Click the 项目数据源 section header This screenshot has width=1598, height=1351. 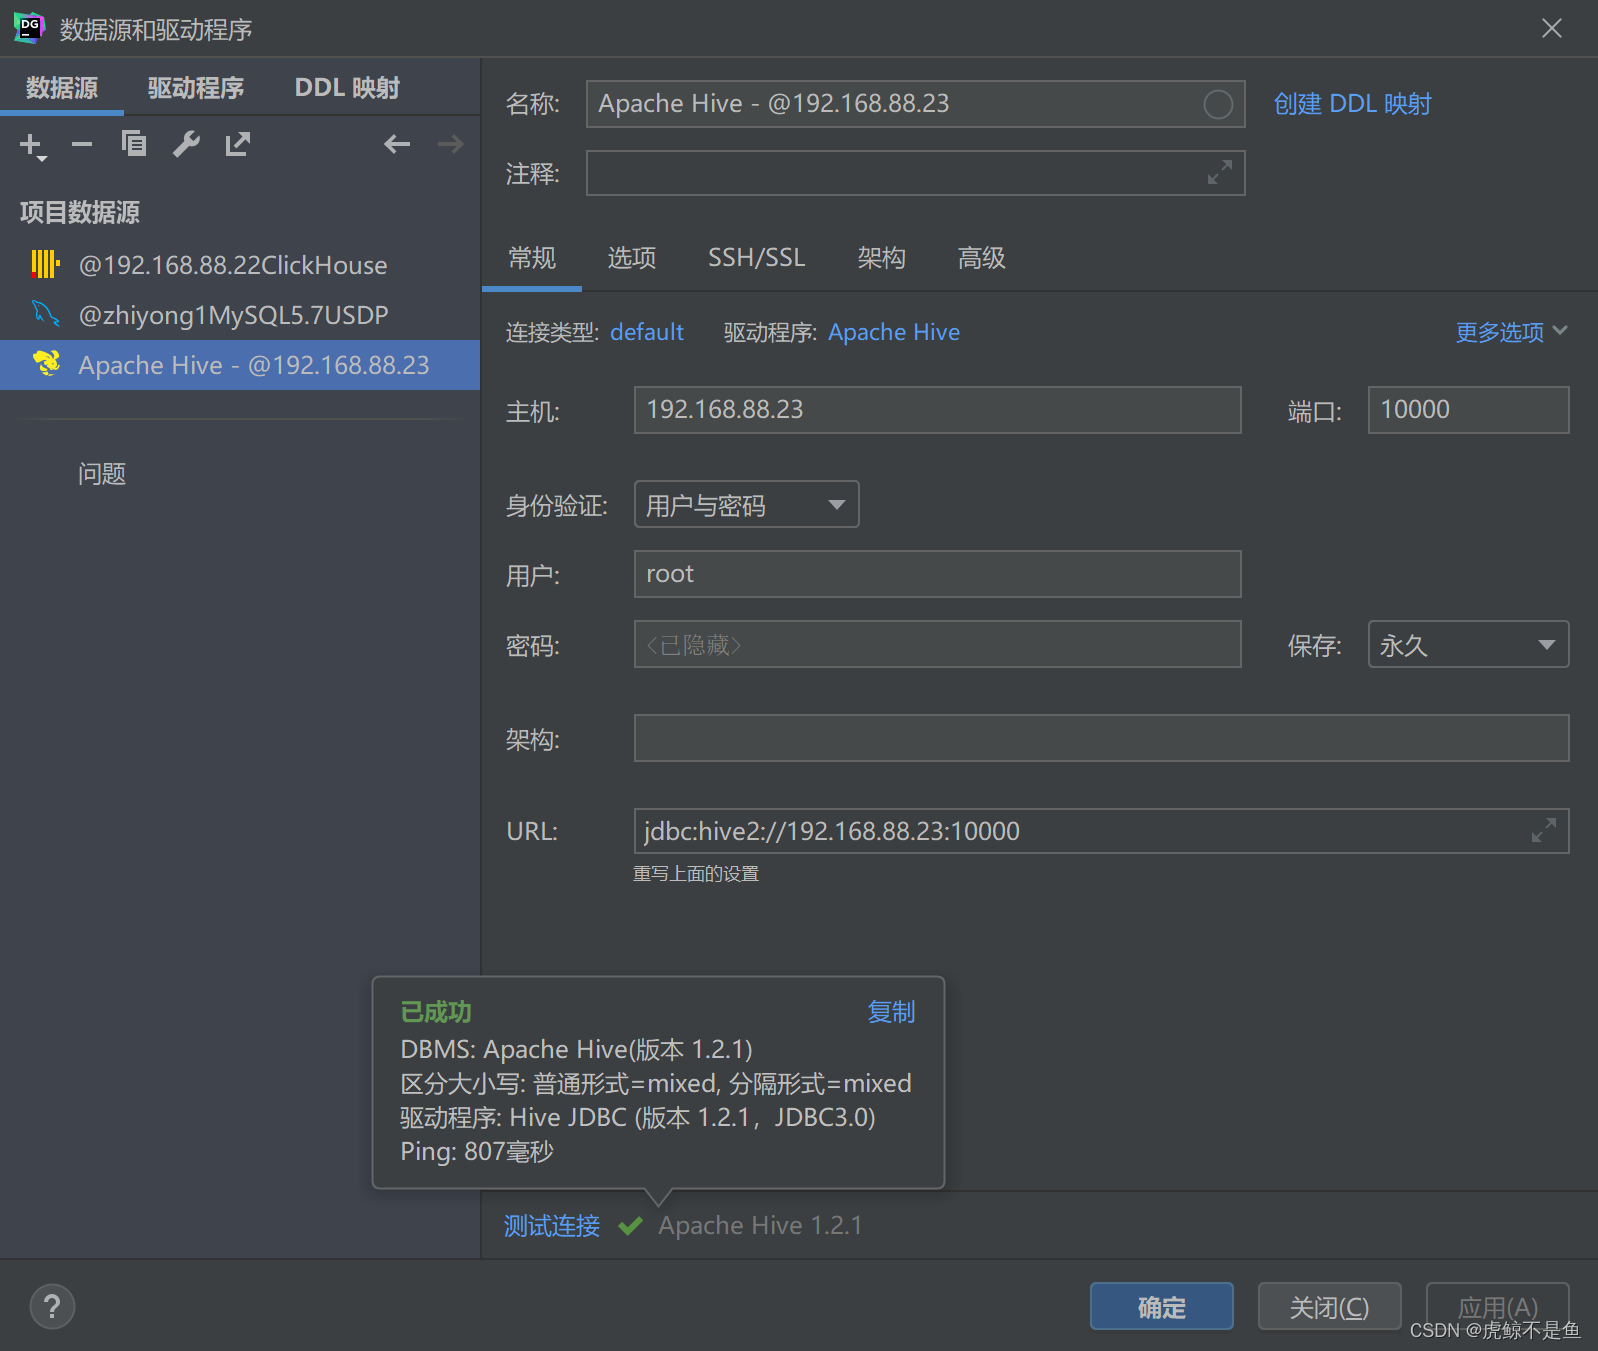click(x=80, y=212)
